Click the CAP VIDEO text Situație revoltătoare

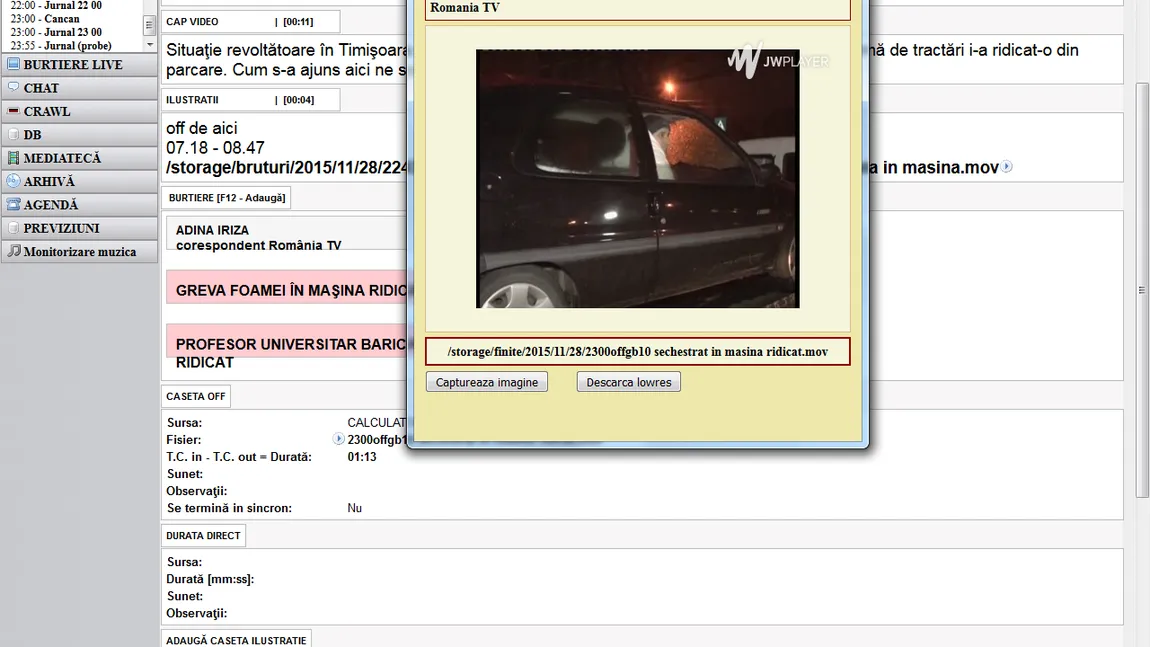[x=286, y=59]
